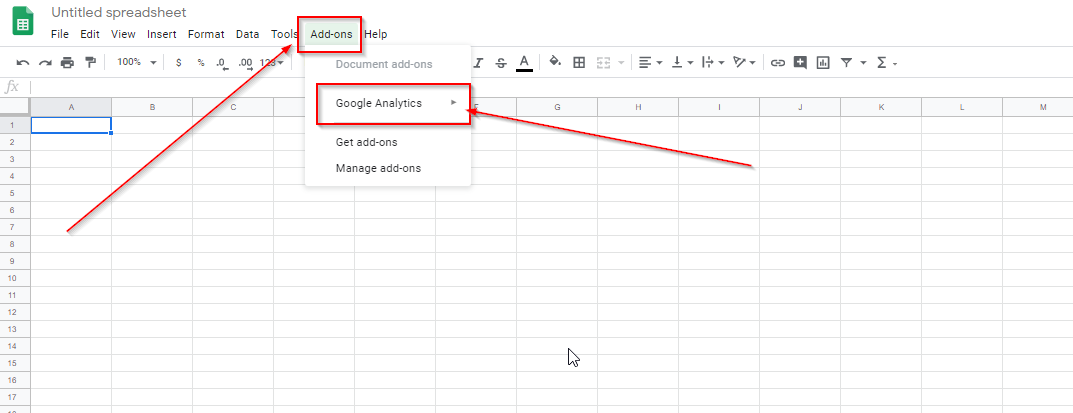1073x413 pixels.
Task: Open the fill color picker
Action: (556, 62)
